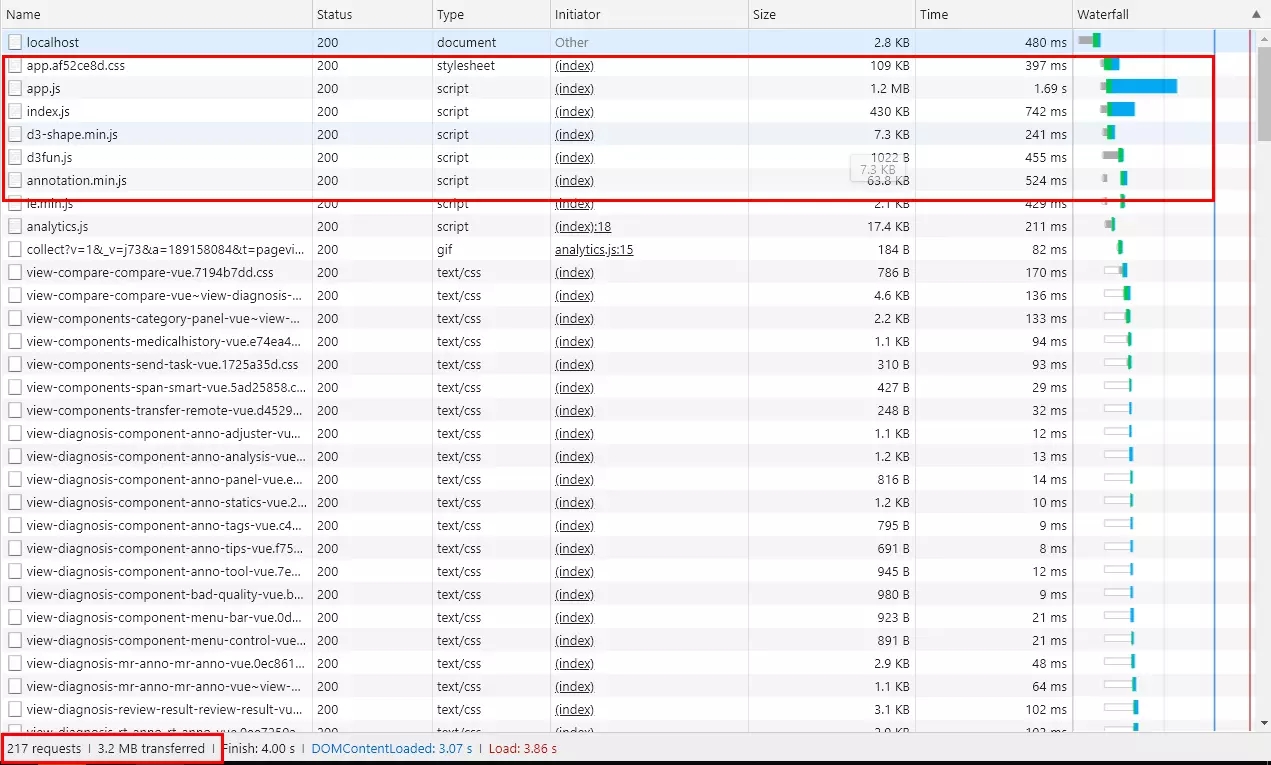Click the file icon beside app.af52ce8d.css

(15, 65)
